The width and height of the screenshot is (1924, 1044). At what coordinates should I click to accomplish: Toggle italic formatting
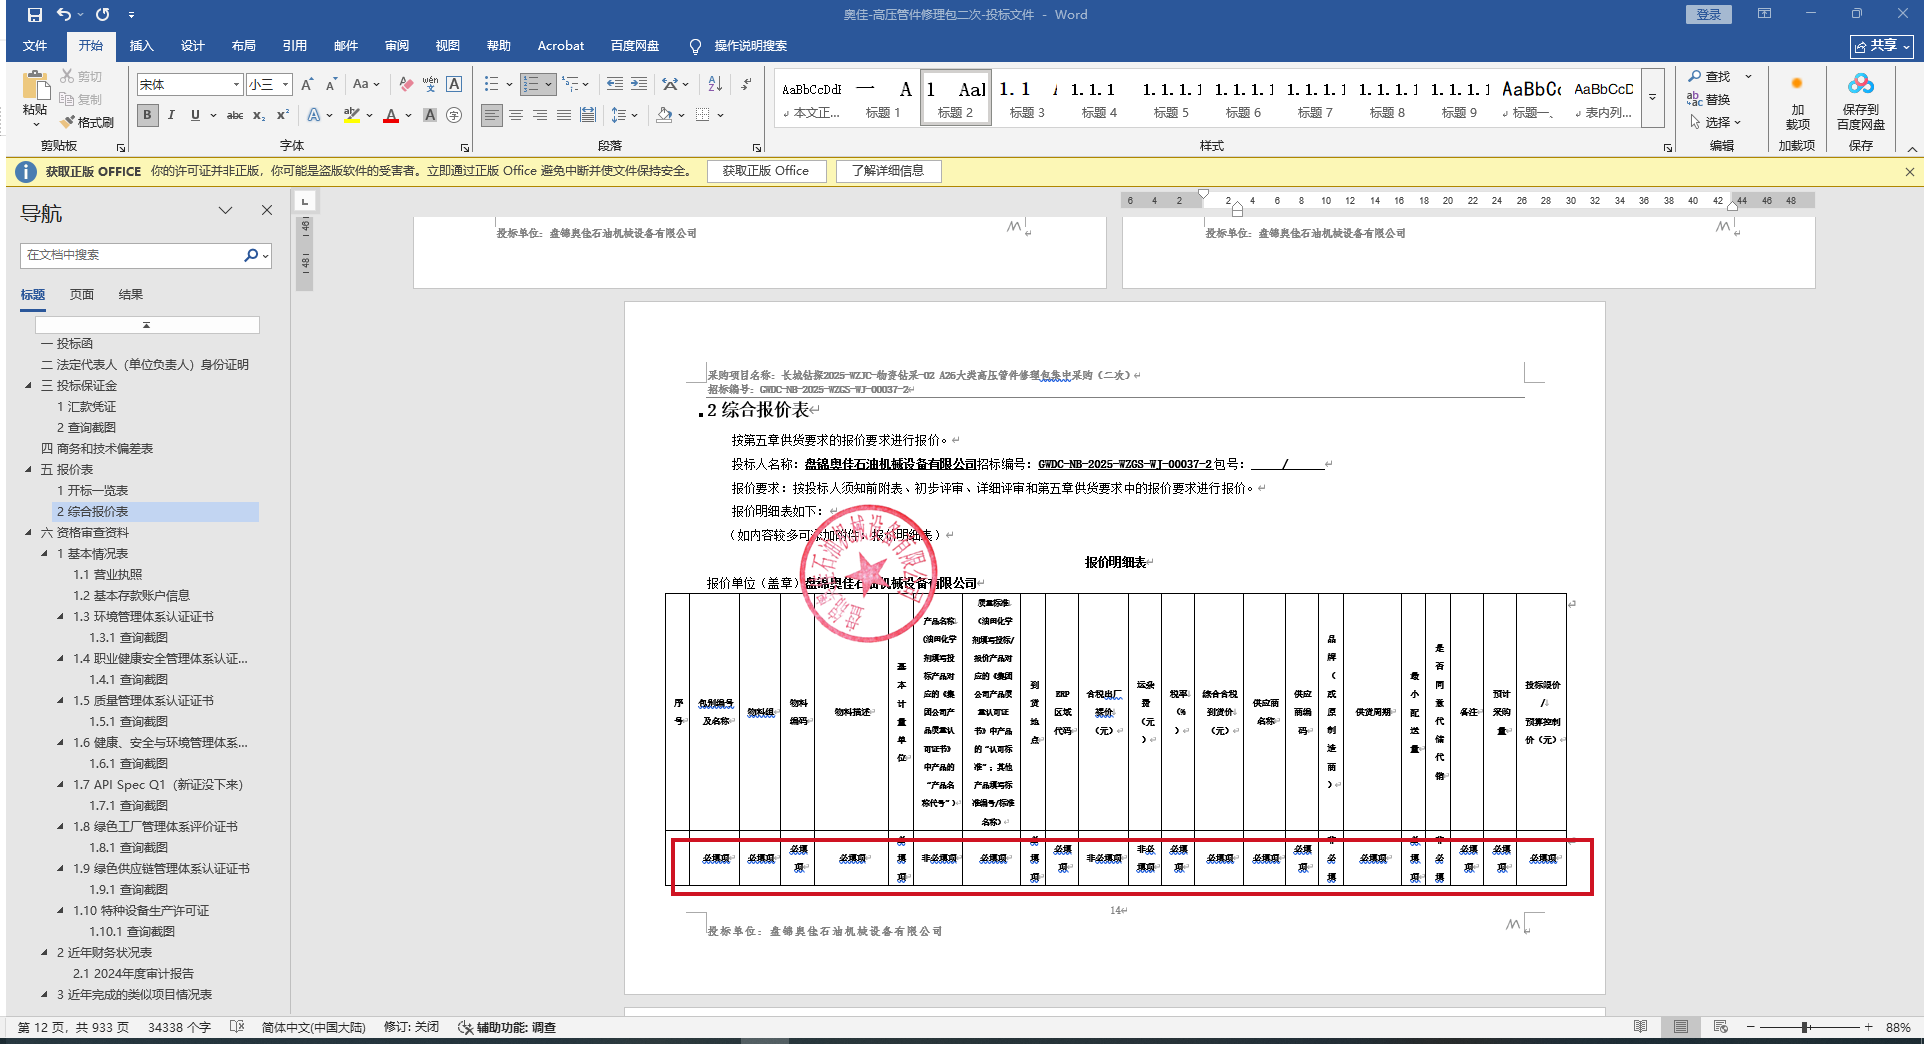click(171, 115)
